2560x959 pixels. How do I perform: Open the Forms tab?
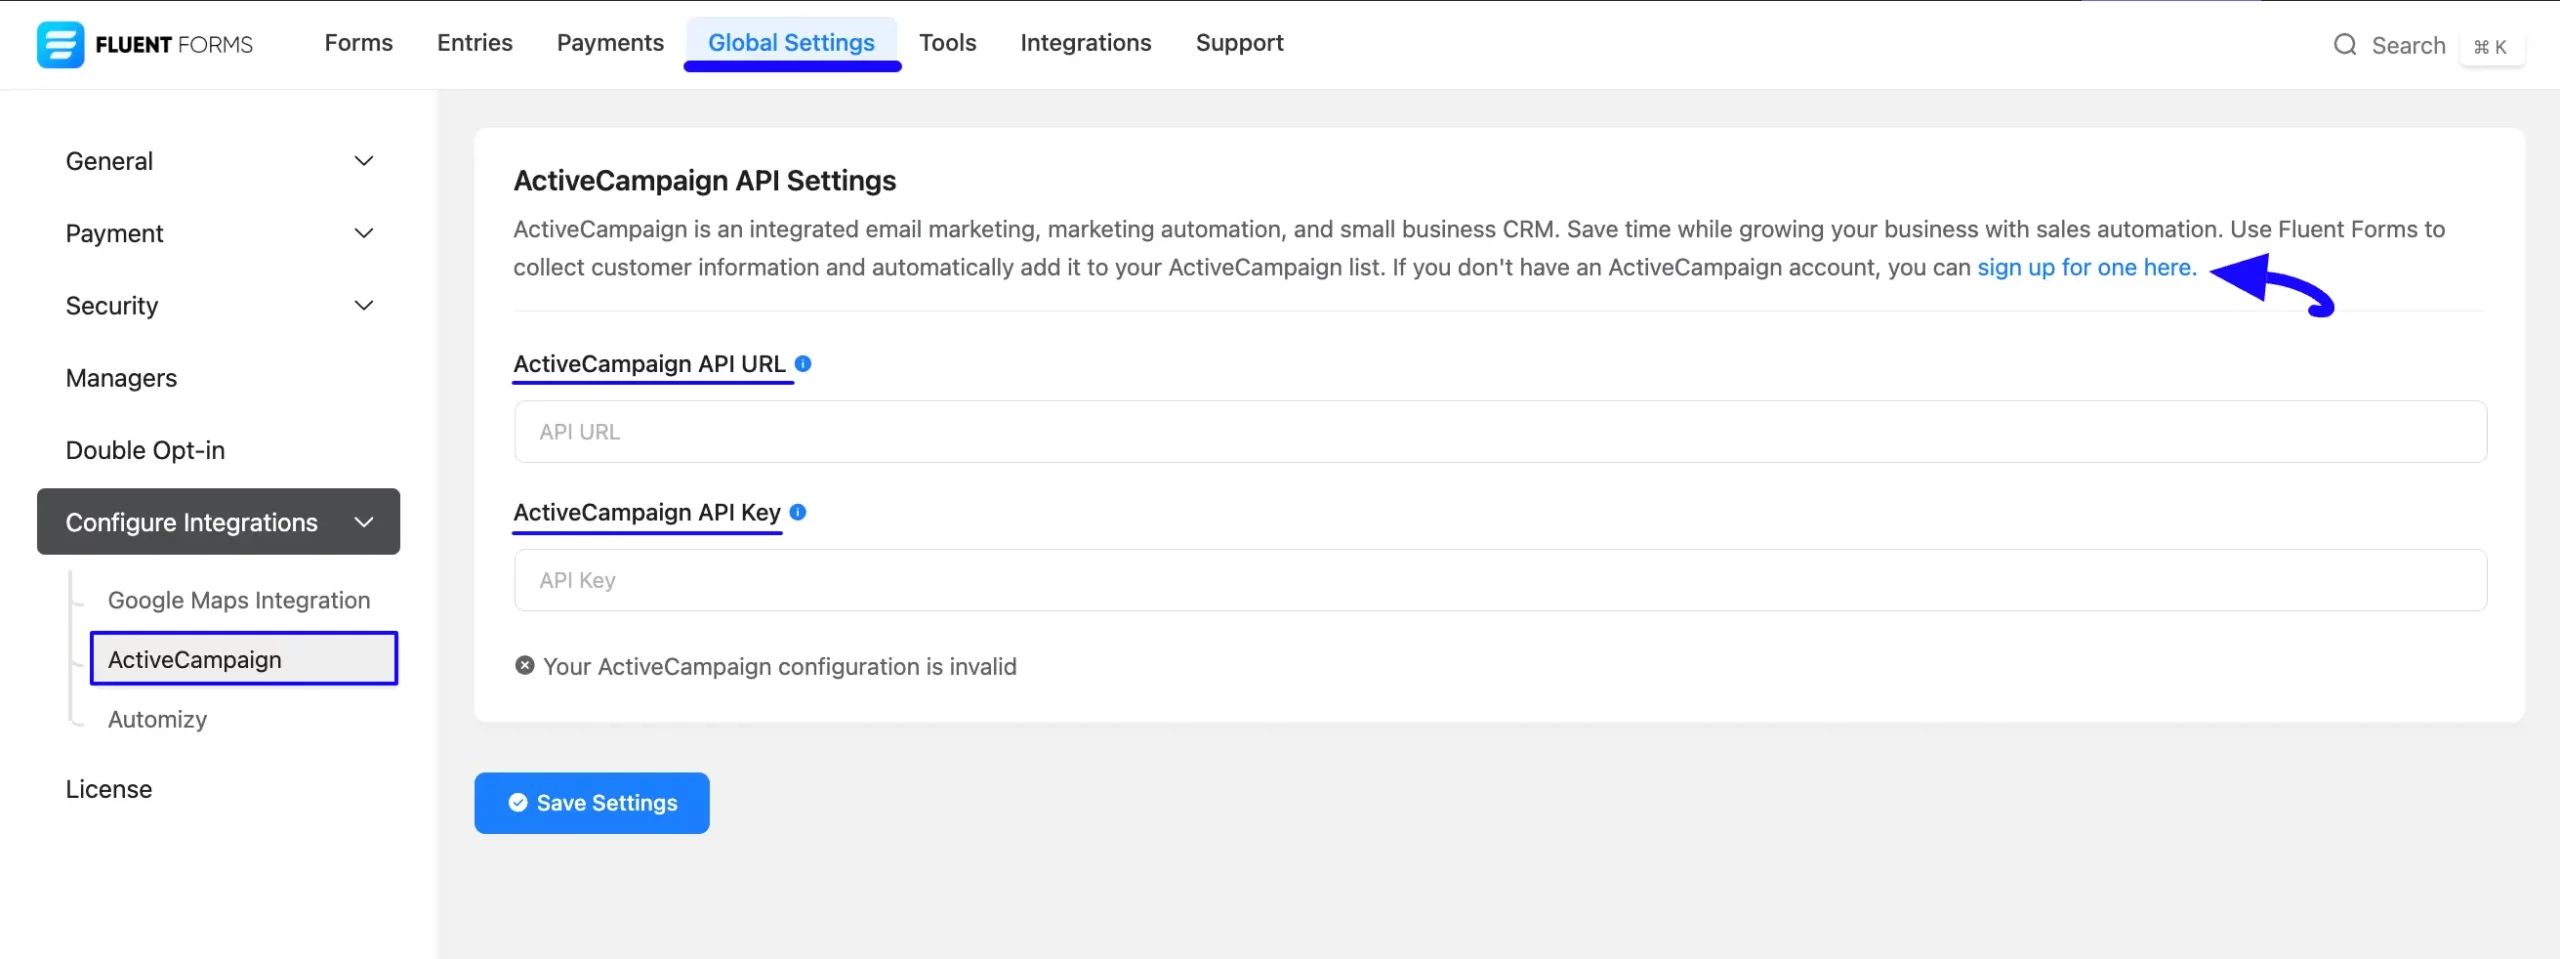point(358,43)
